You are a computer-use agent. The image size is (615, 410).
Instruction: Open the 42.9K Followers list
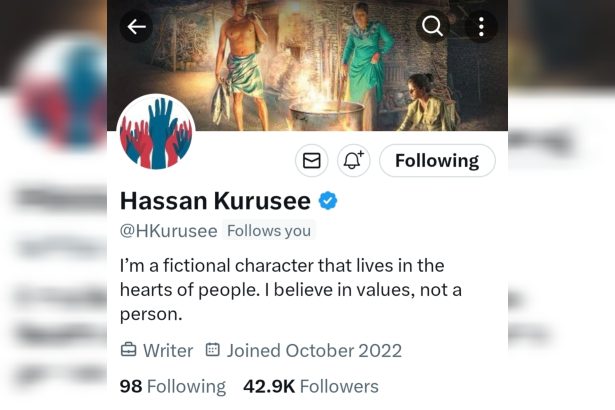tap(311, 386)
